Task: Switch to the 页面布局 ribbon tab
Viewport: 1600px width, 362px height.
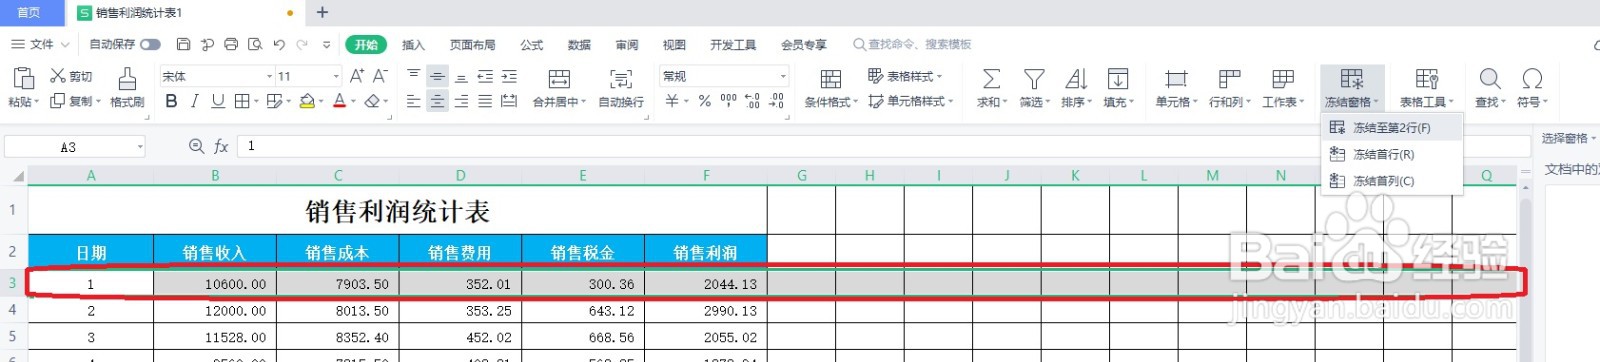Action: 472,45
